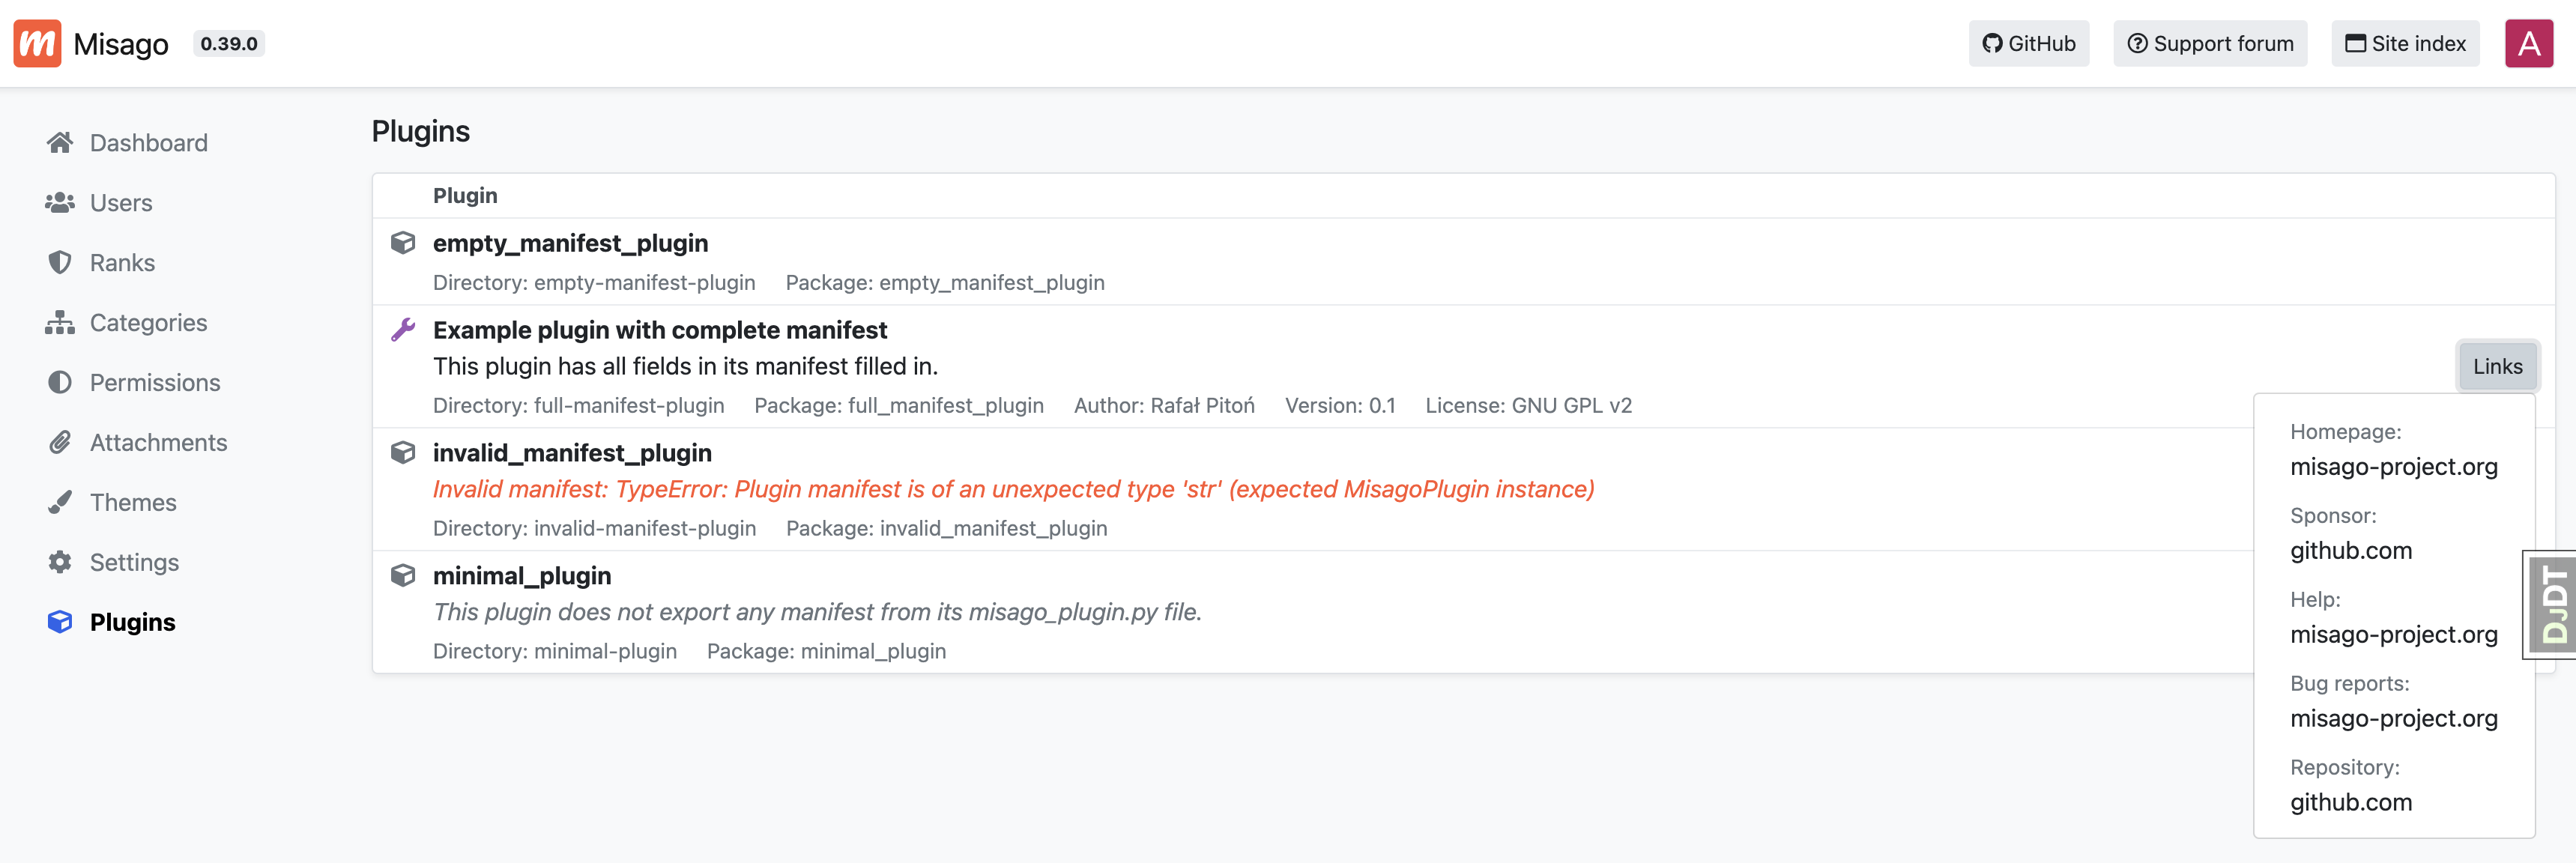Image resolution: width=2576 pixels, height=863 pixels.
Task: Click the Misago orange logo icon
Action: (x=37, y=43)
